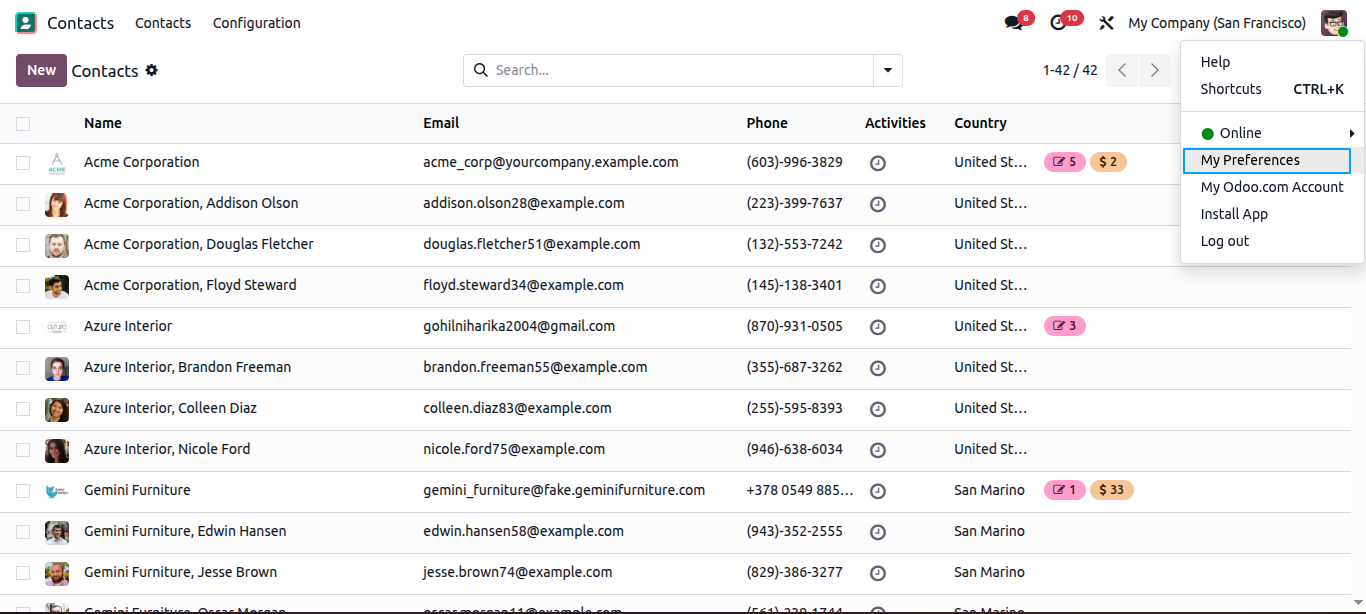Open activity clock for Floyd Steward
The image size is (1366, 614).
pyautogui.click(x=878, y=286)
